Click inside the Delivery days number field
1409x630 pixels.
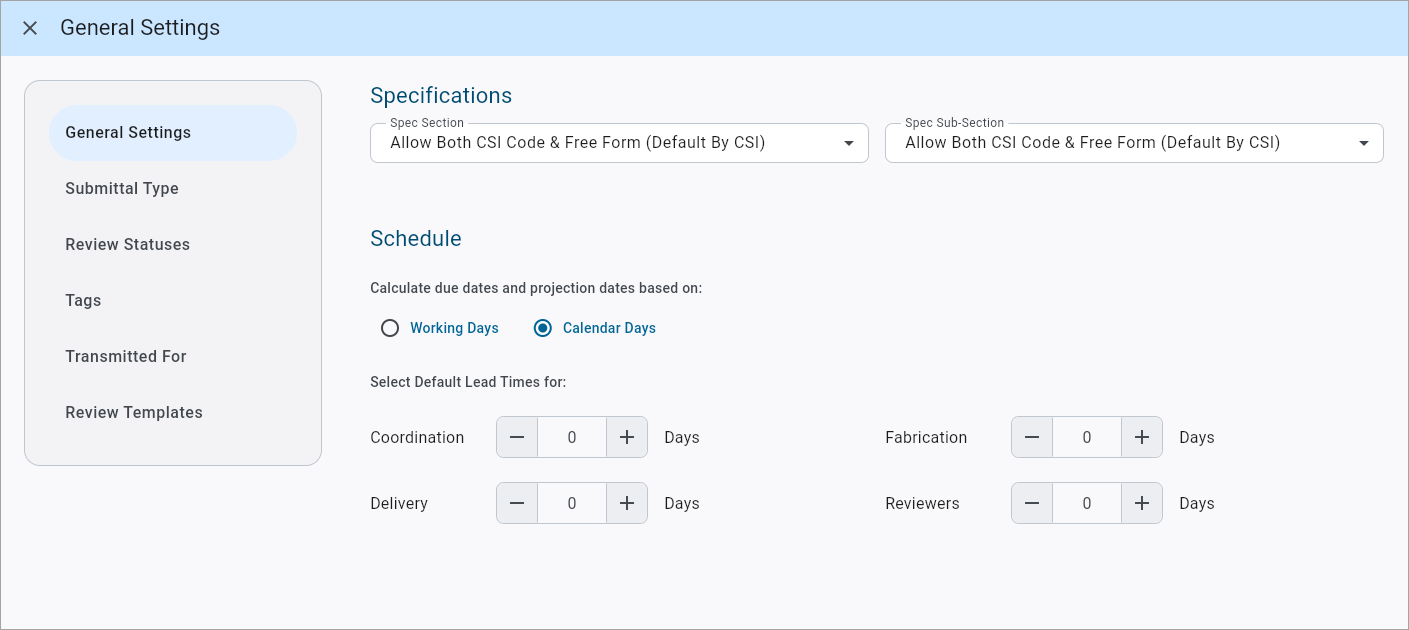[572, 503]
